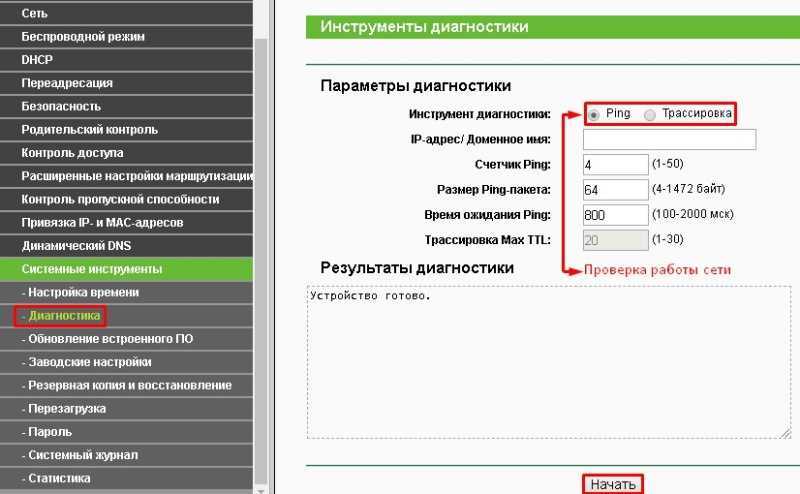Image resolution: width=800 pixels, height=494 pixels.
Task: Open Заводские настройки submenu item
Action: [126, 362]
